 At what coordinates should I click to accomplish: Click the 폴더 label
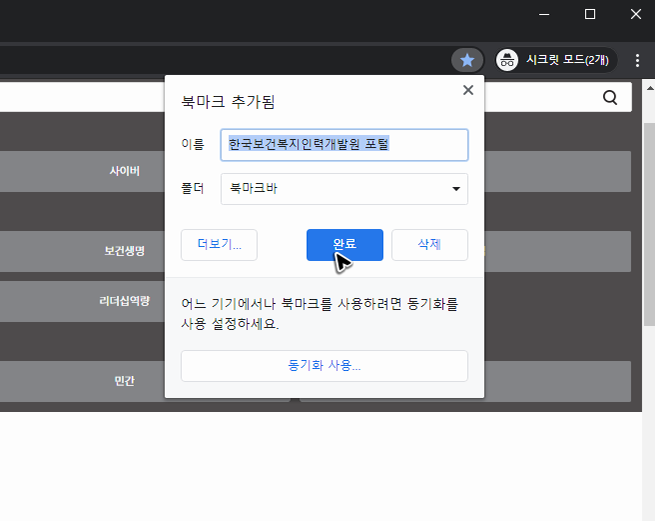point(193,189)
